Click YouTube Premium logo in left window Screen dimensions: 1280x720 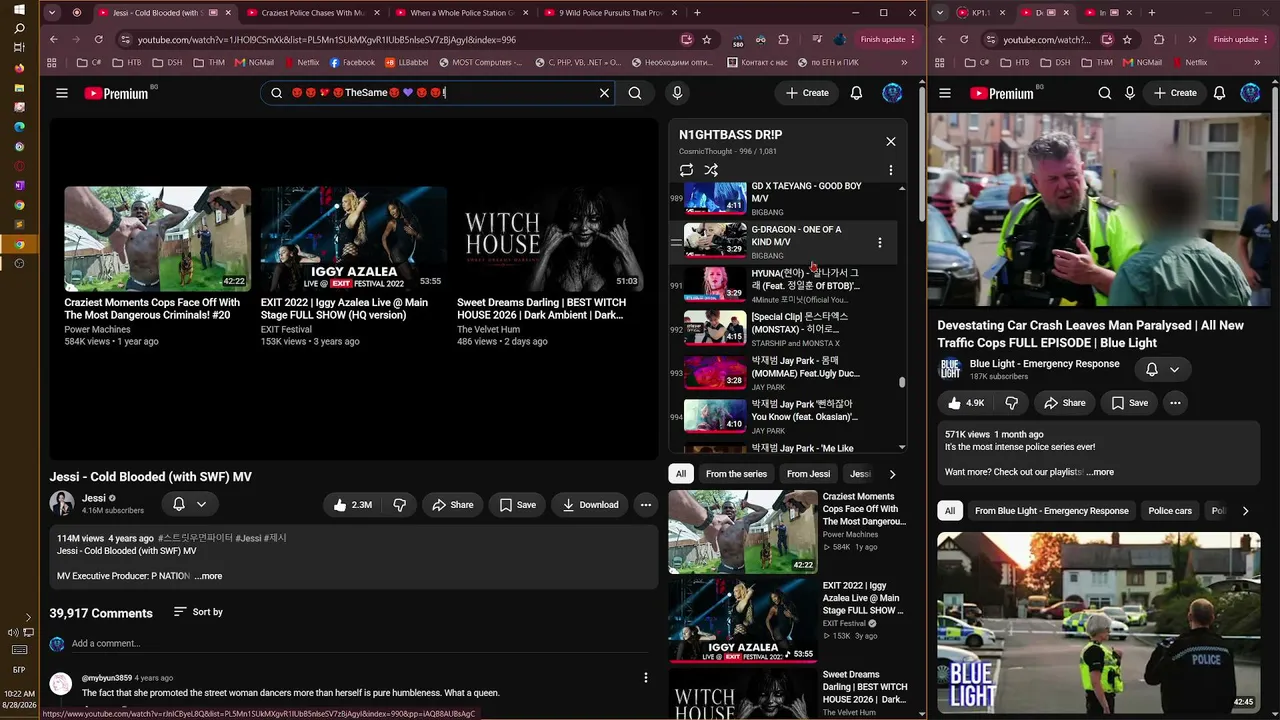click(116, 93)
